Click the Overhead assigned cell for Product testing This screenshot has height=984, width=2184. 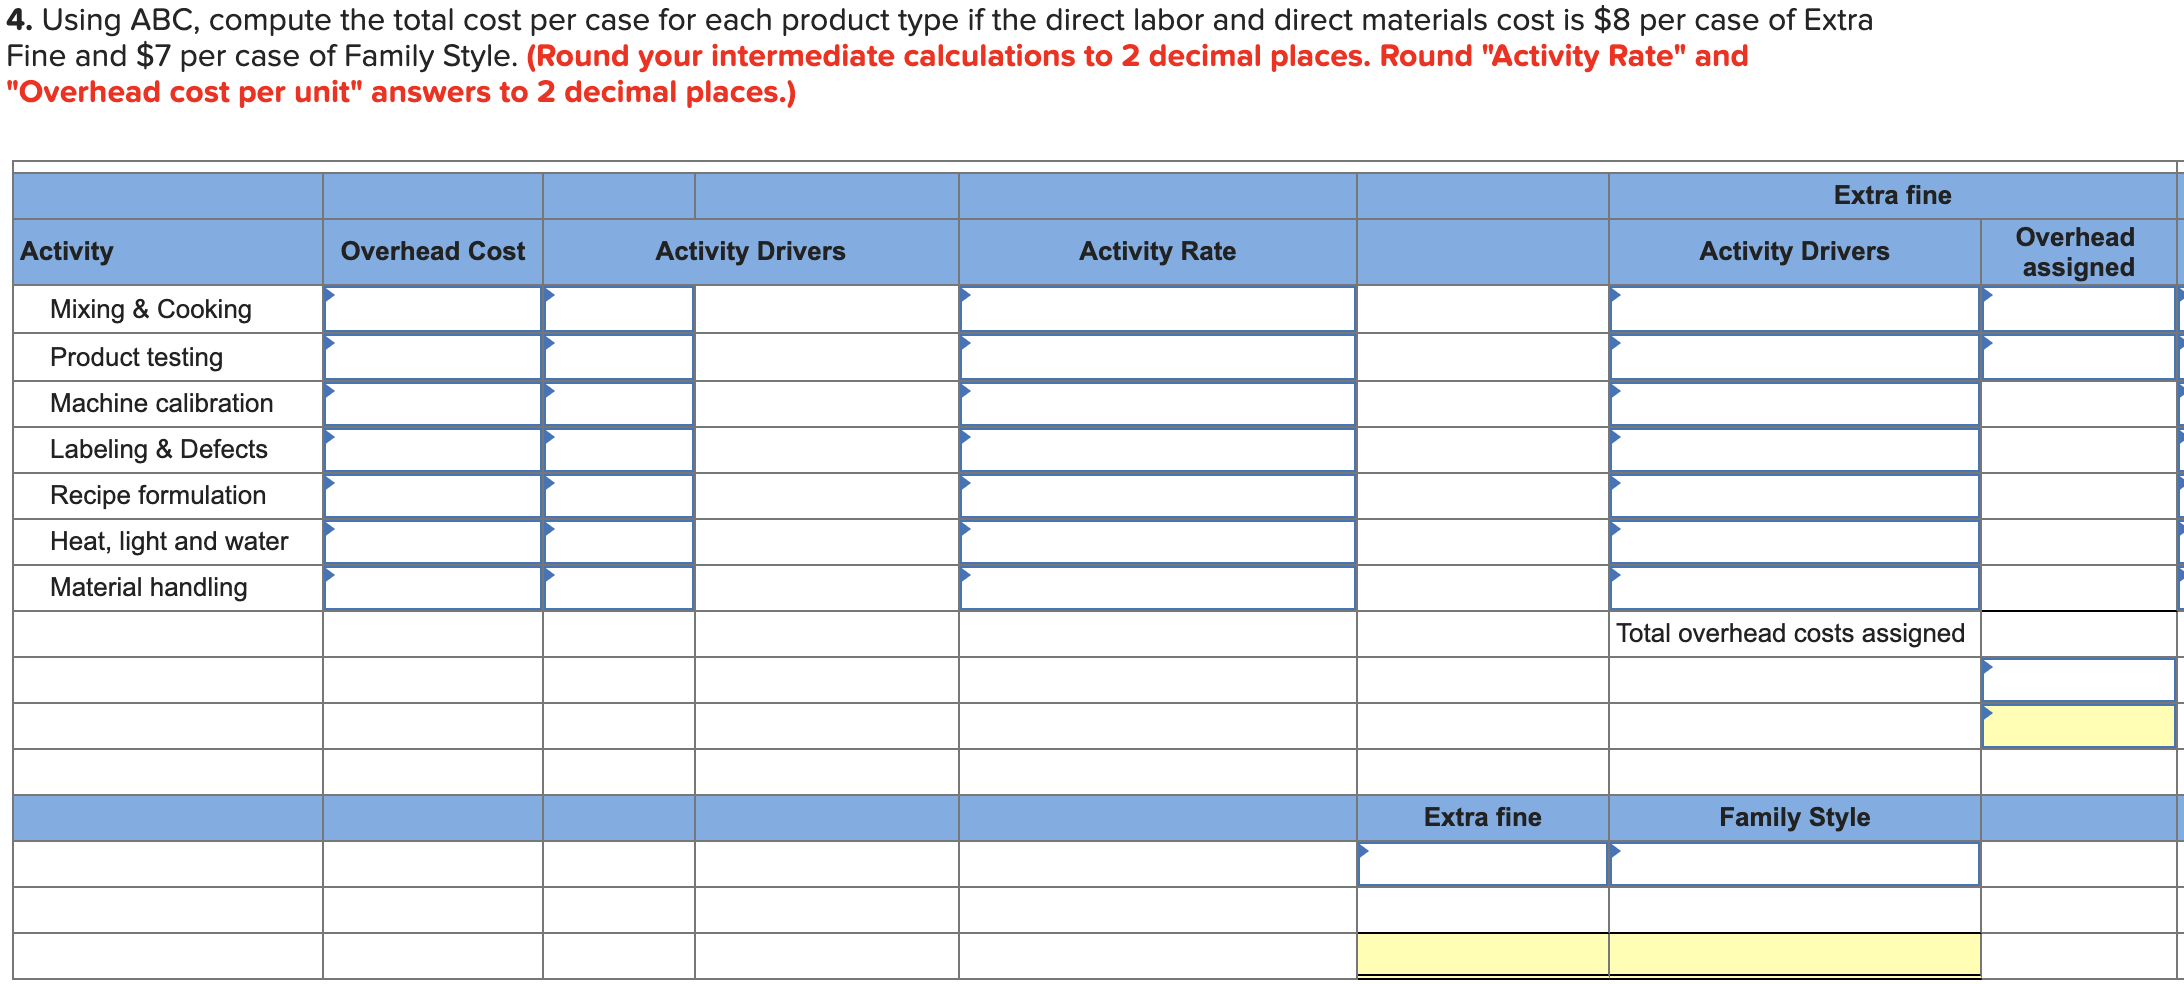click(x=2078, y=356)
